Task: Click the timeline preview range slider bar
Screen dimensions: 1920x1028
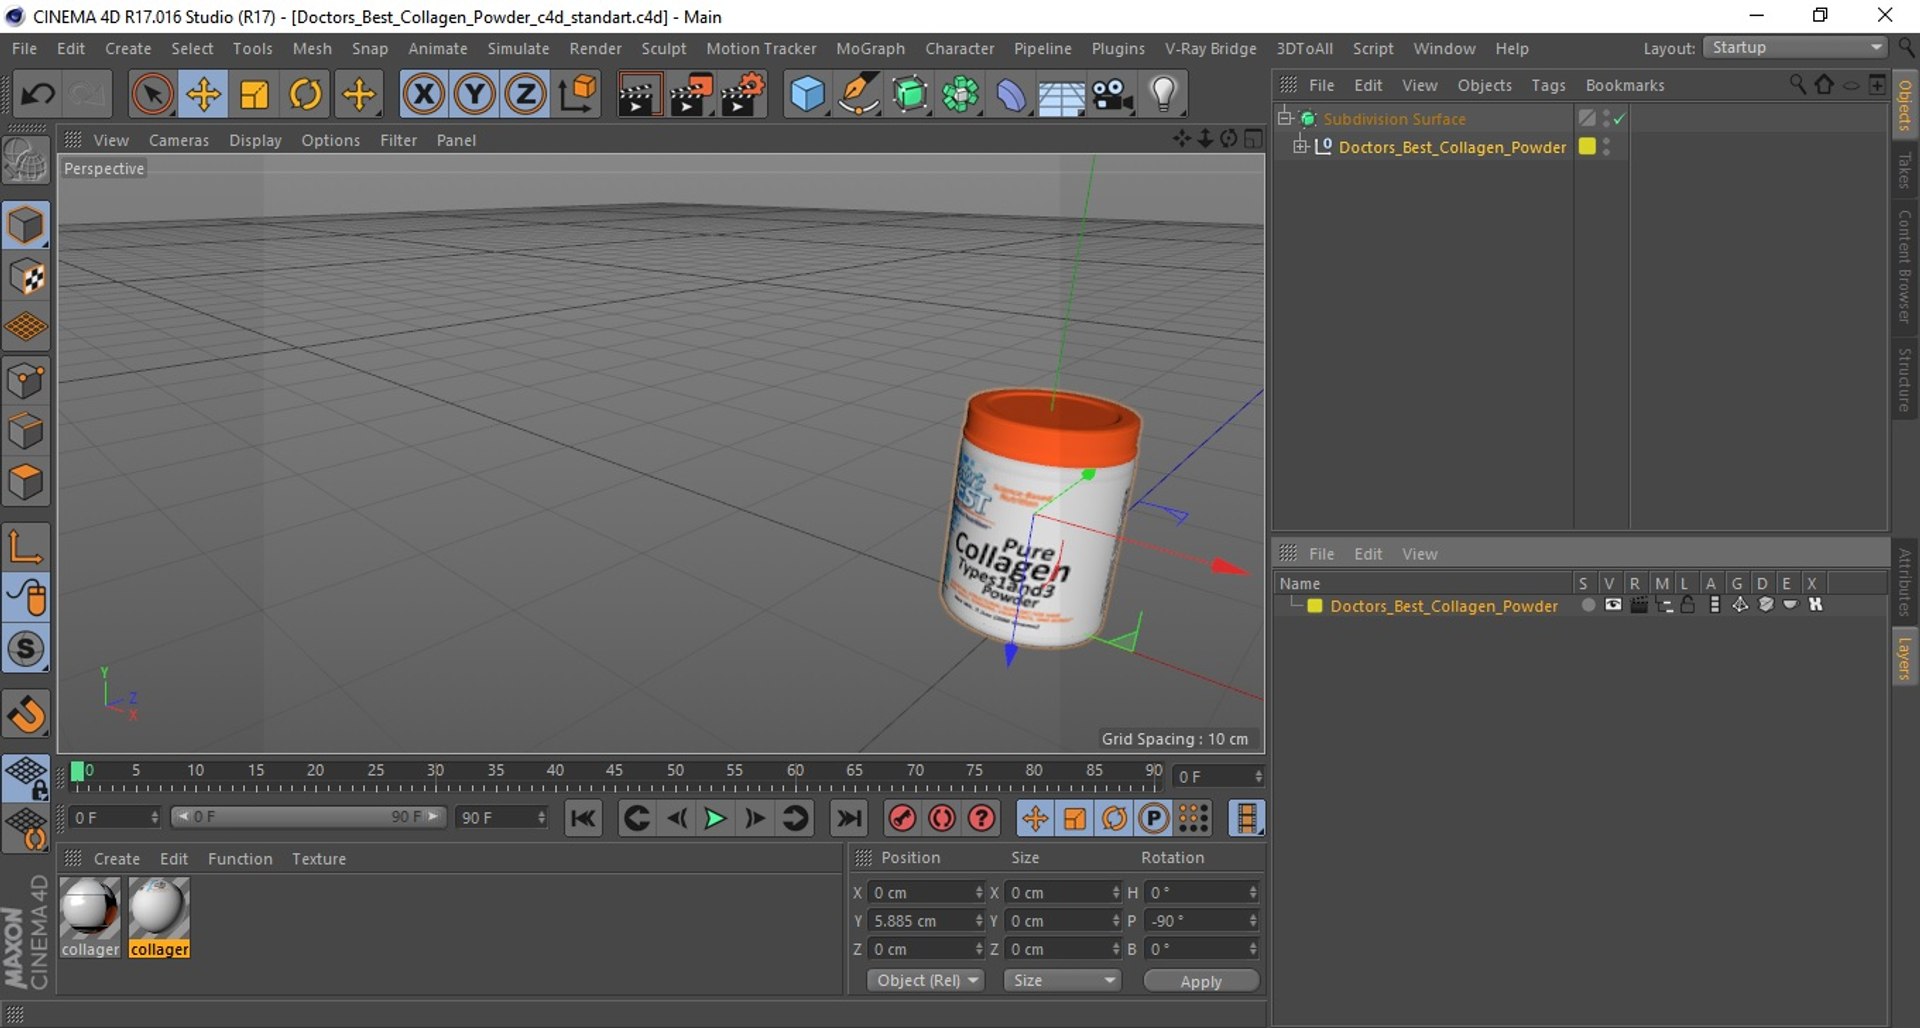Action: (307, 817)
